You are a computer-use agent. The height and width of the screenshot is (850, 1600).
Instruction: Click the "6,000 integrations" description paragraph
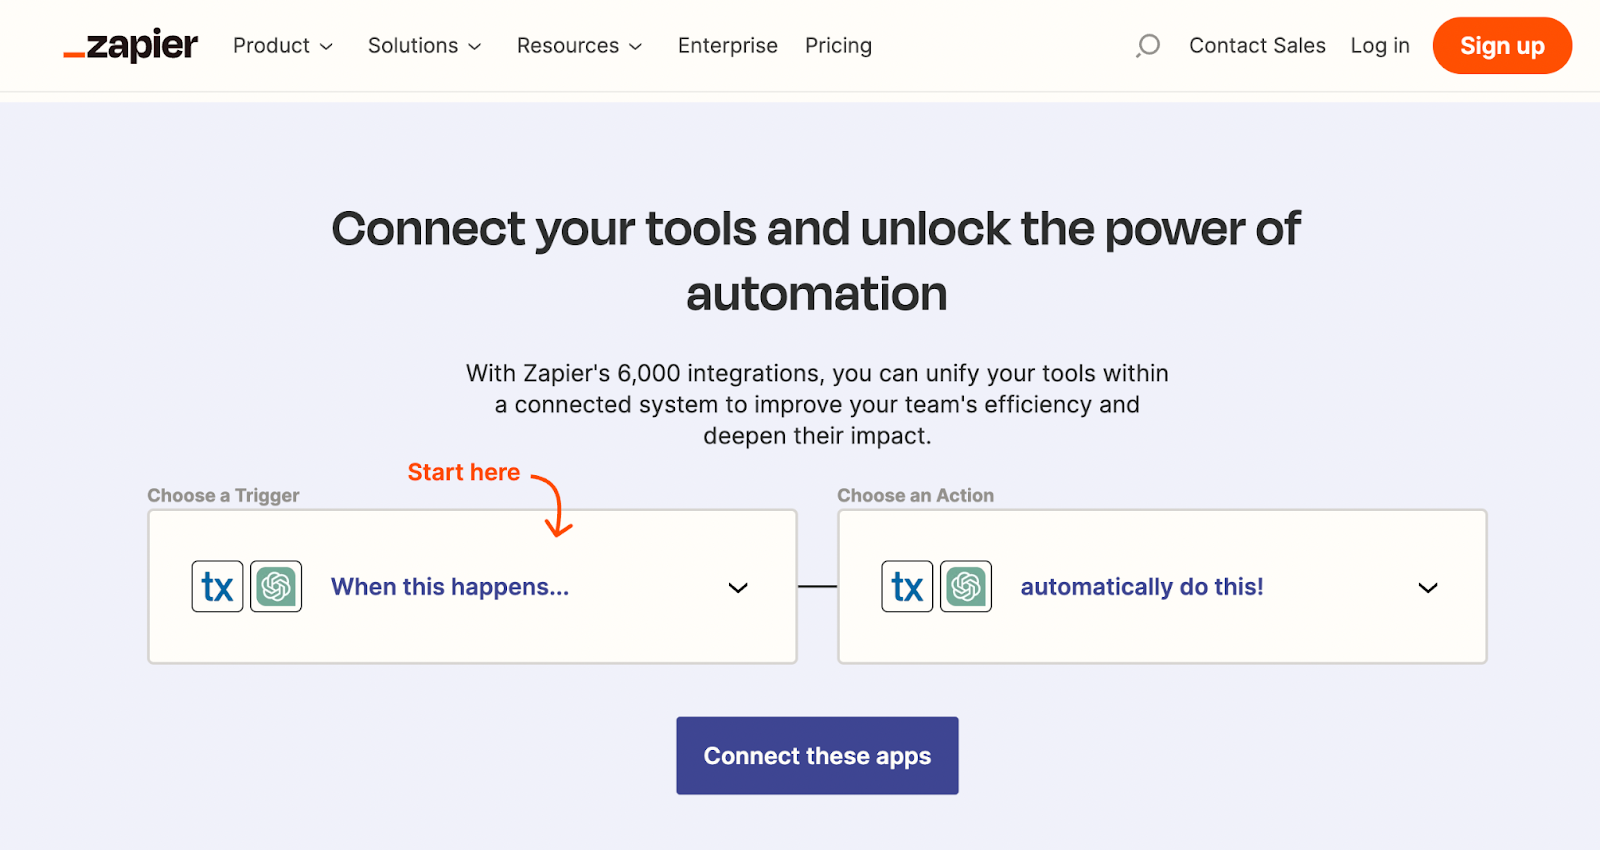[817, 404]
